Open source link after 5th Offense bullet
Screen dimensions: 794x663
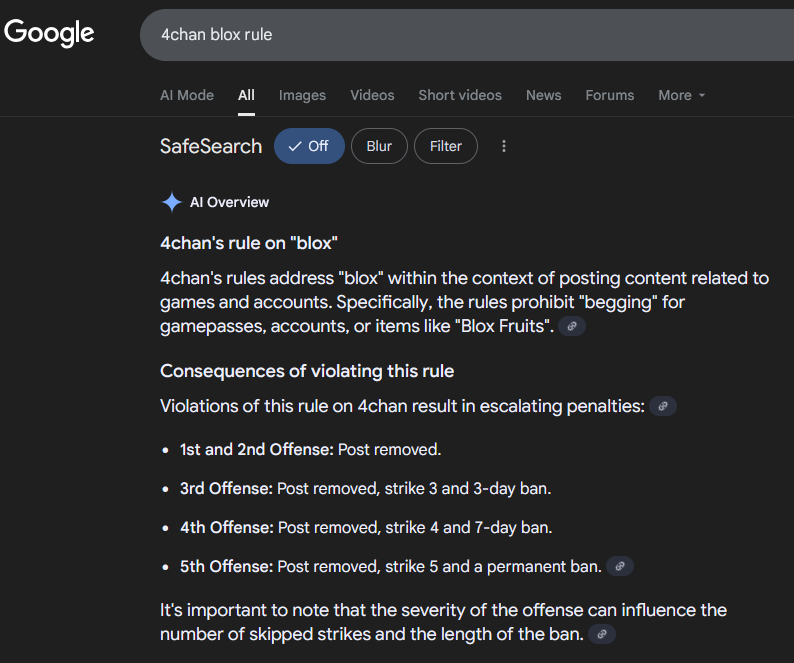(x=620, y=566)
